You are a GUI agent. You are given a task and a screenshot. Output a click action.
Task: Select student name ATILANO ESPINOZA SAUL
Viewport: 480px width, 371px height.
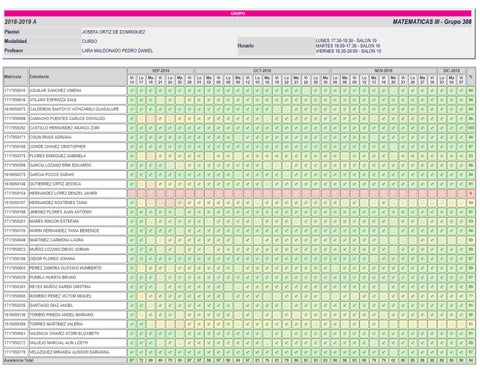tap(53, 100)
